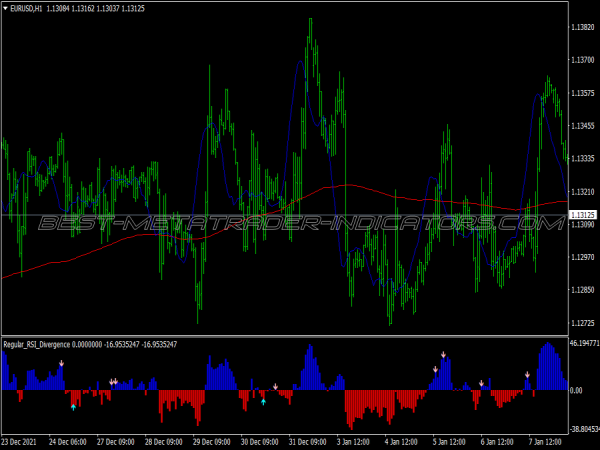The width and height of the screenshot is (600, 450).
Task: Select the current price label 1.13125
Action: (x=583, y=215)
